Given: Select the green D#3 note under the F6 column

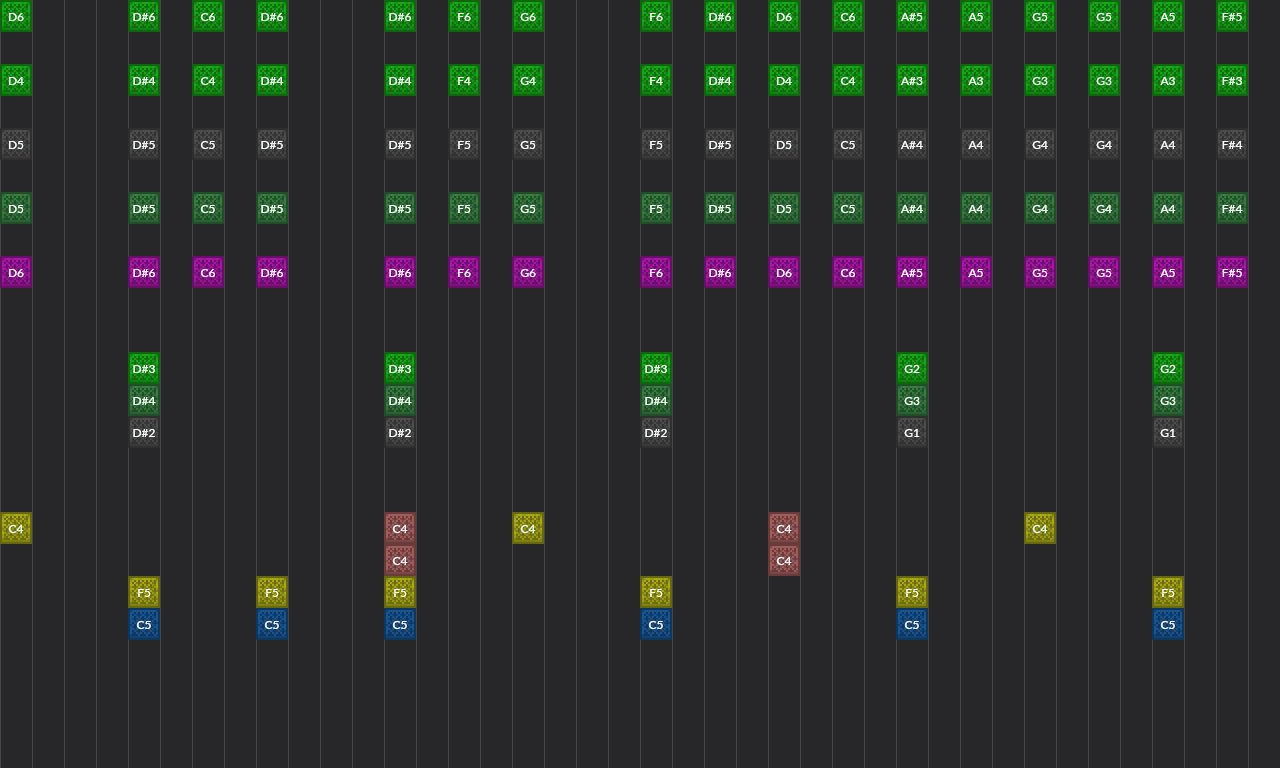Looking at the screenshot, I should pyautogui.click(x=655, y=369).
